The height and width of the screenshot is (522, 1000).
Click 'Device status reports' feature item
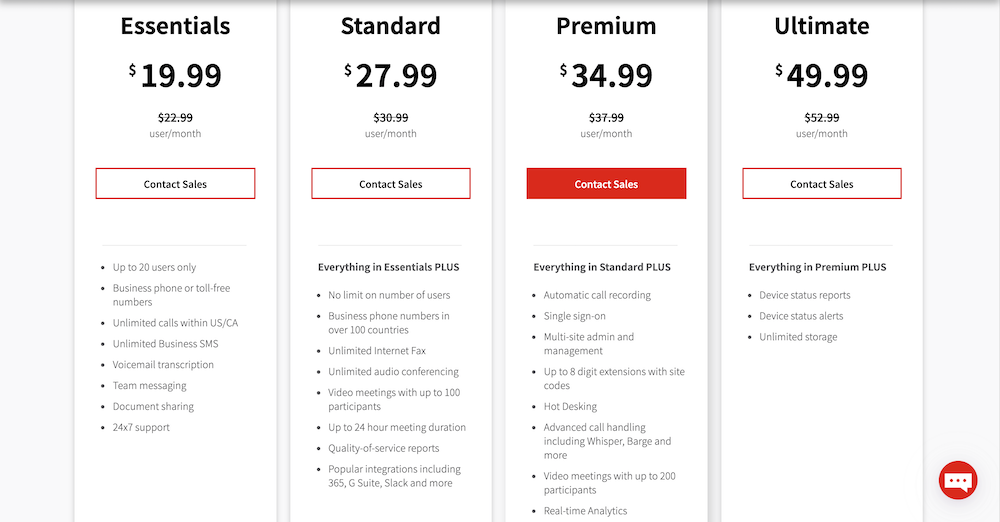(x=805, y=295)
